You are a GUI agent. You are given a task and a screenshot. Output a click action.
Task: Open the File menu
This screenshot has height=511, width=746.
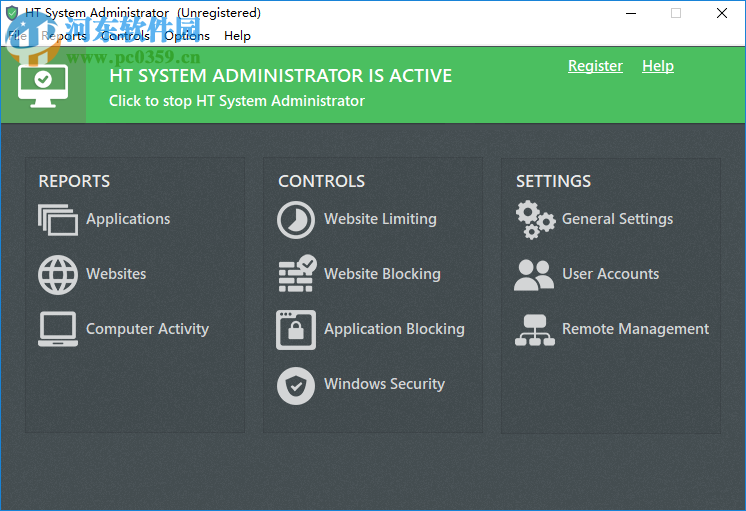pos(17,36)
